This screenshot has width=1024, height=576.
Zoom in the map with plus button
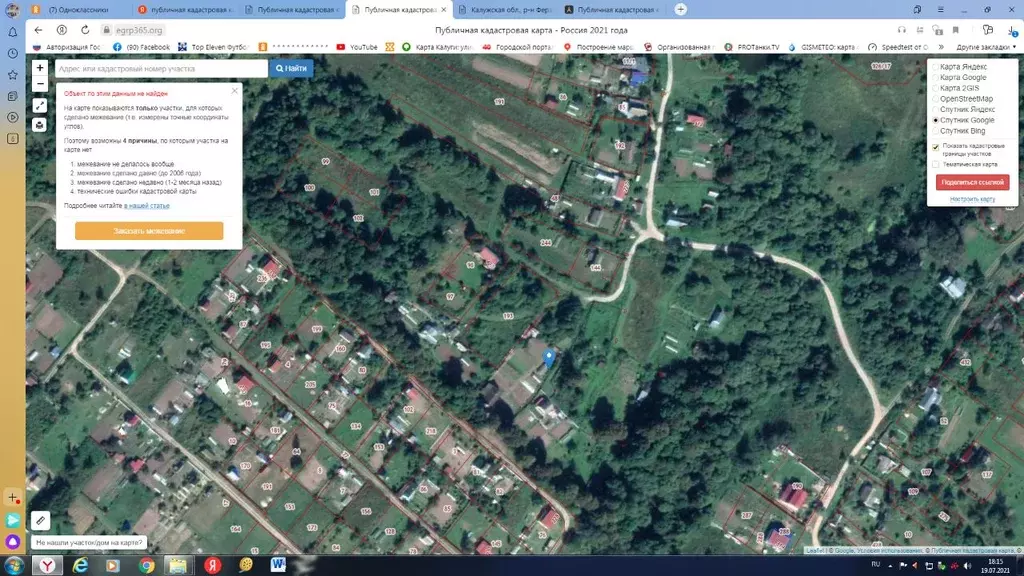(40, 68)
